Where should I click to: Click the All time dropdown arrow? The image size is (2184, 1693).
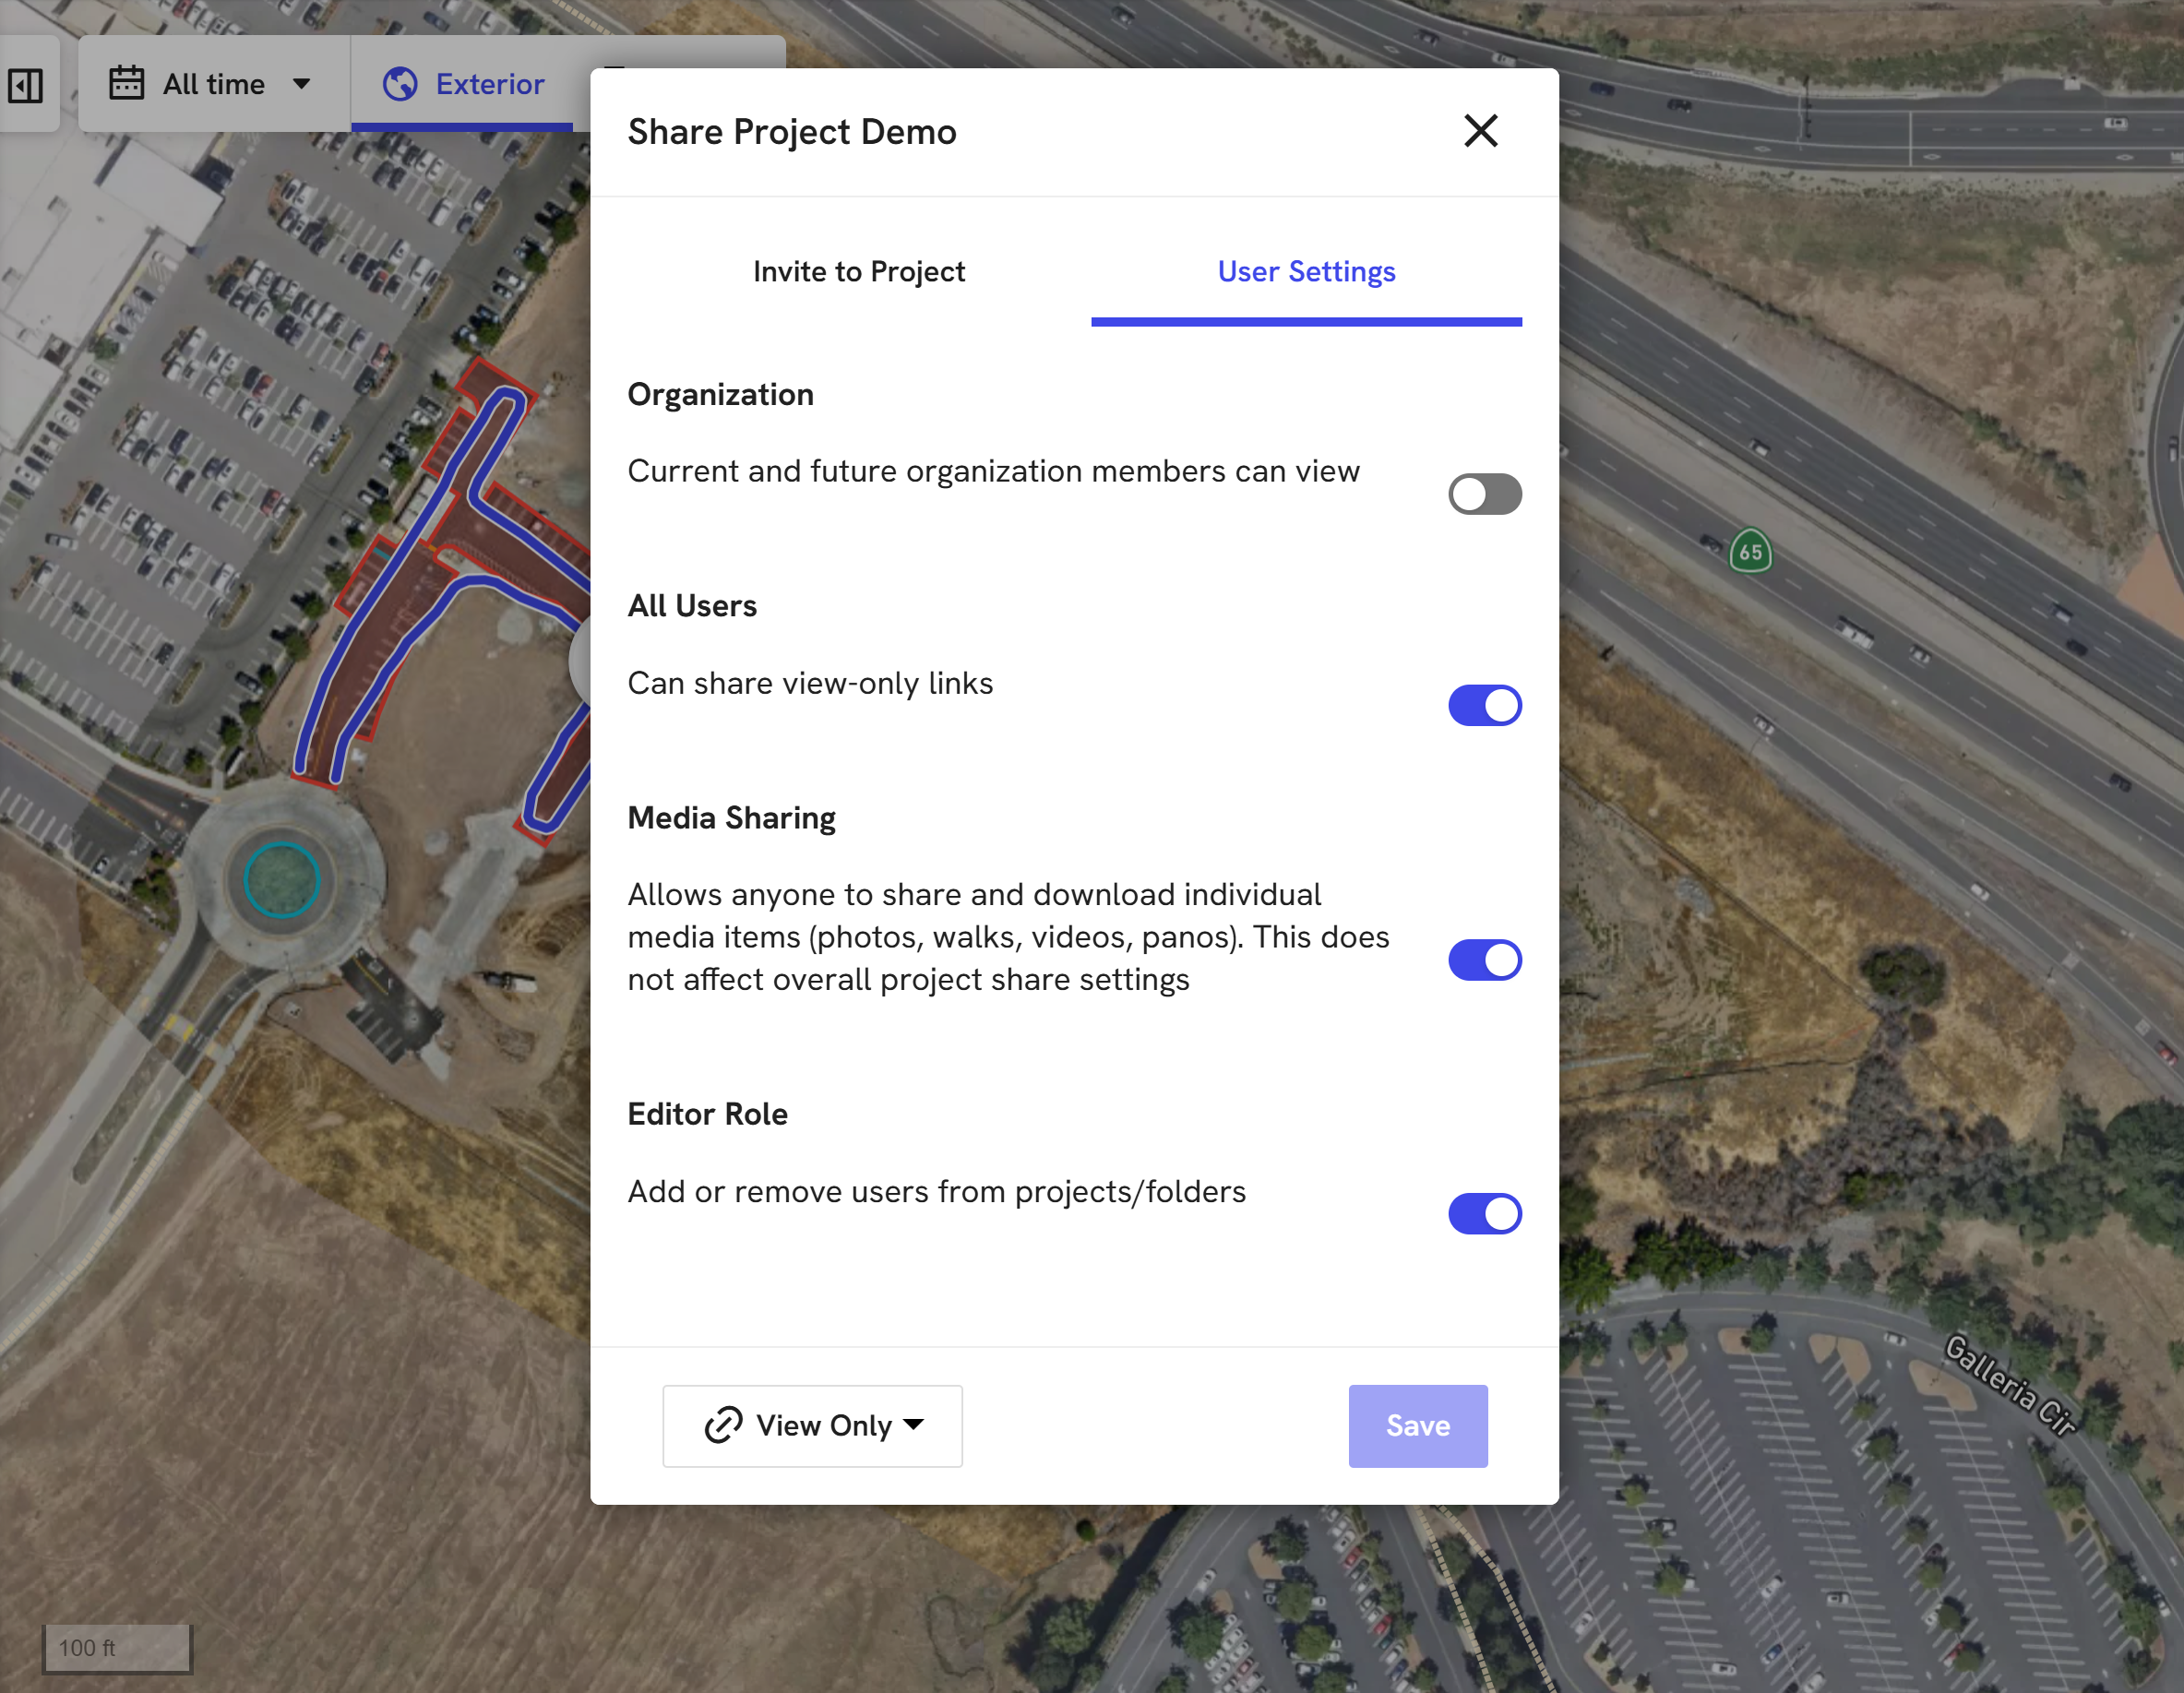point(301,84)
